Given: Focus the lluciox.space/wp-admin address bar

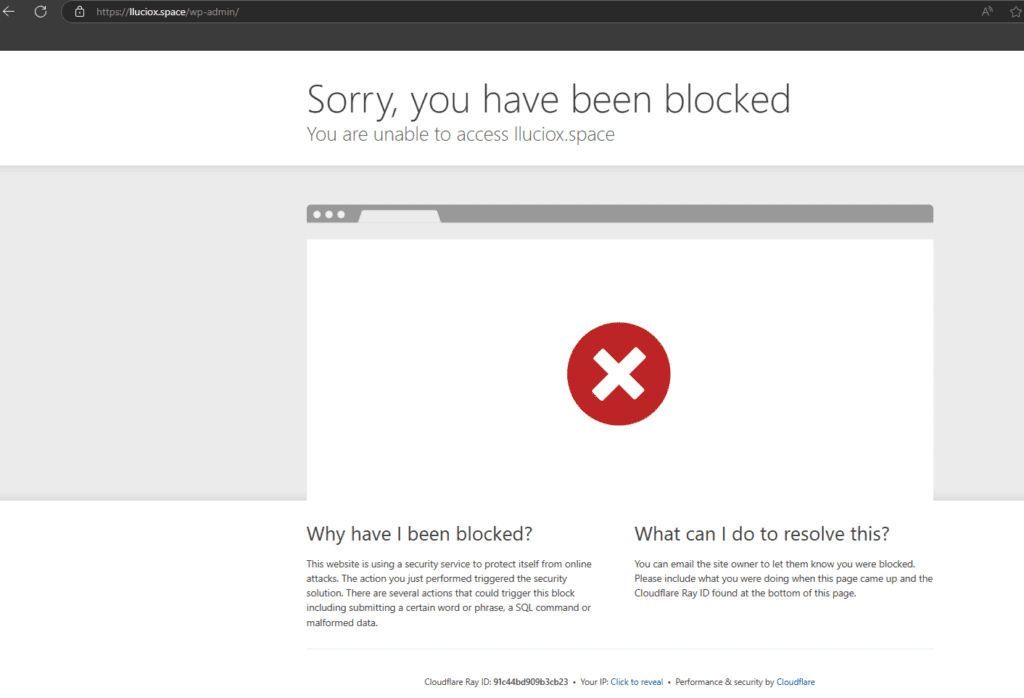Looking at the screenshot, I should 400,12.
